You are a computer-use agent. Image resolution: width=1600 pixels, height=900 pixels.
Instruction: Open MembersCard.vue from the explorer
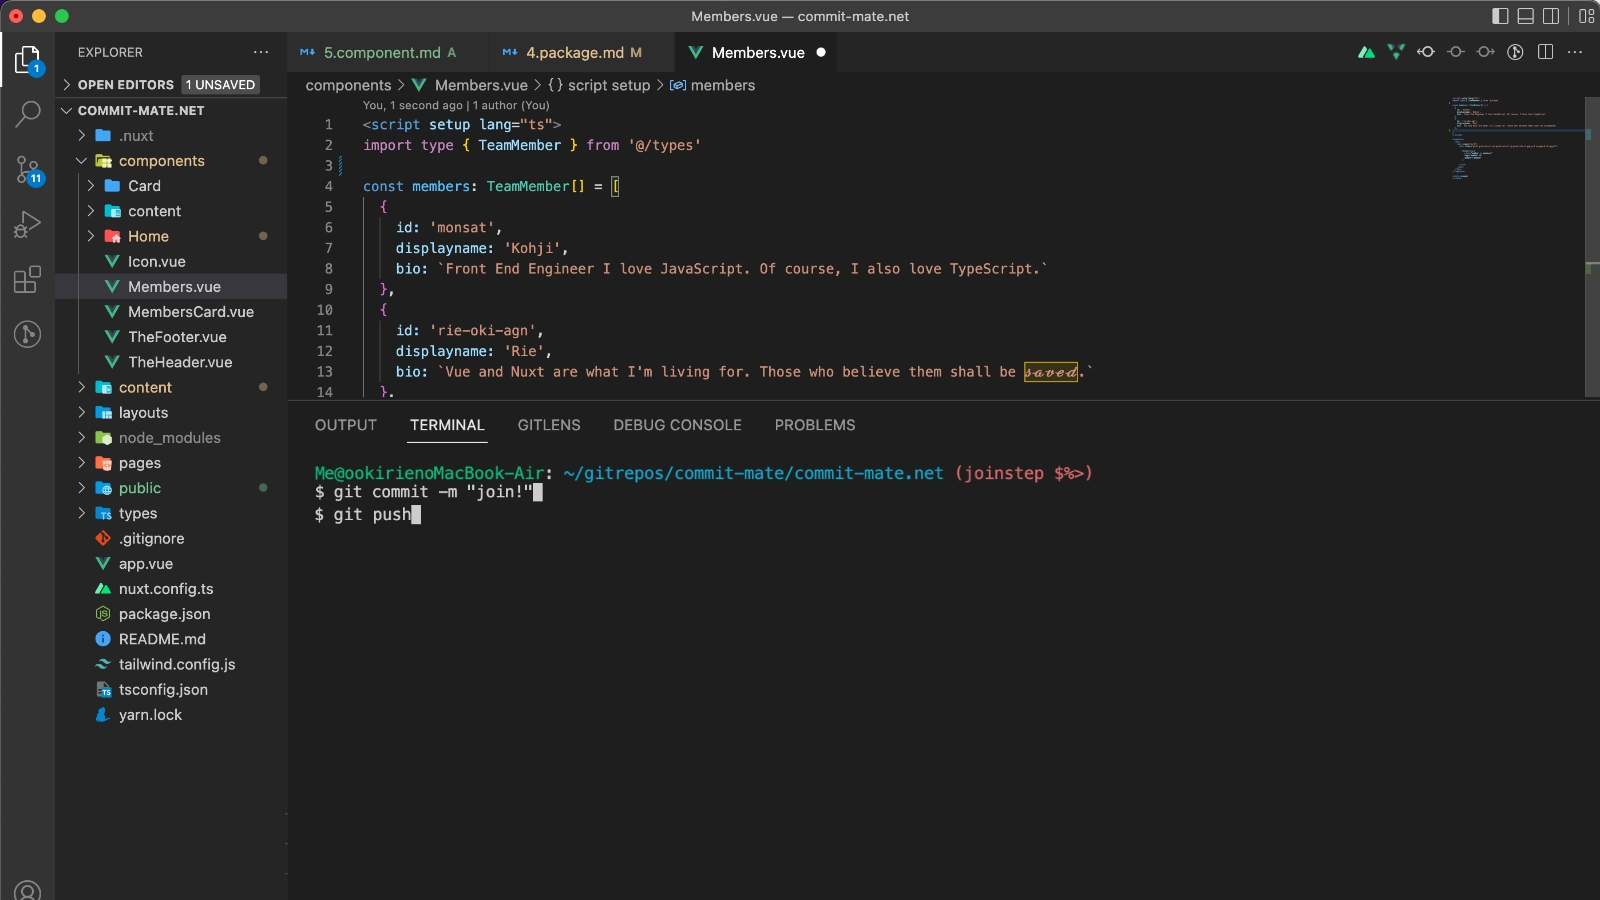(x=190, y=312)
